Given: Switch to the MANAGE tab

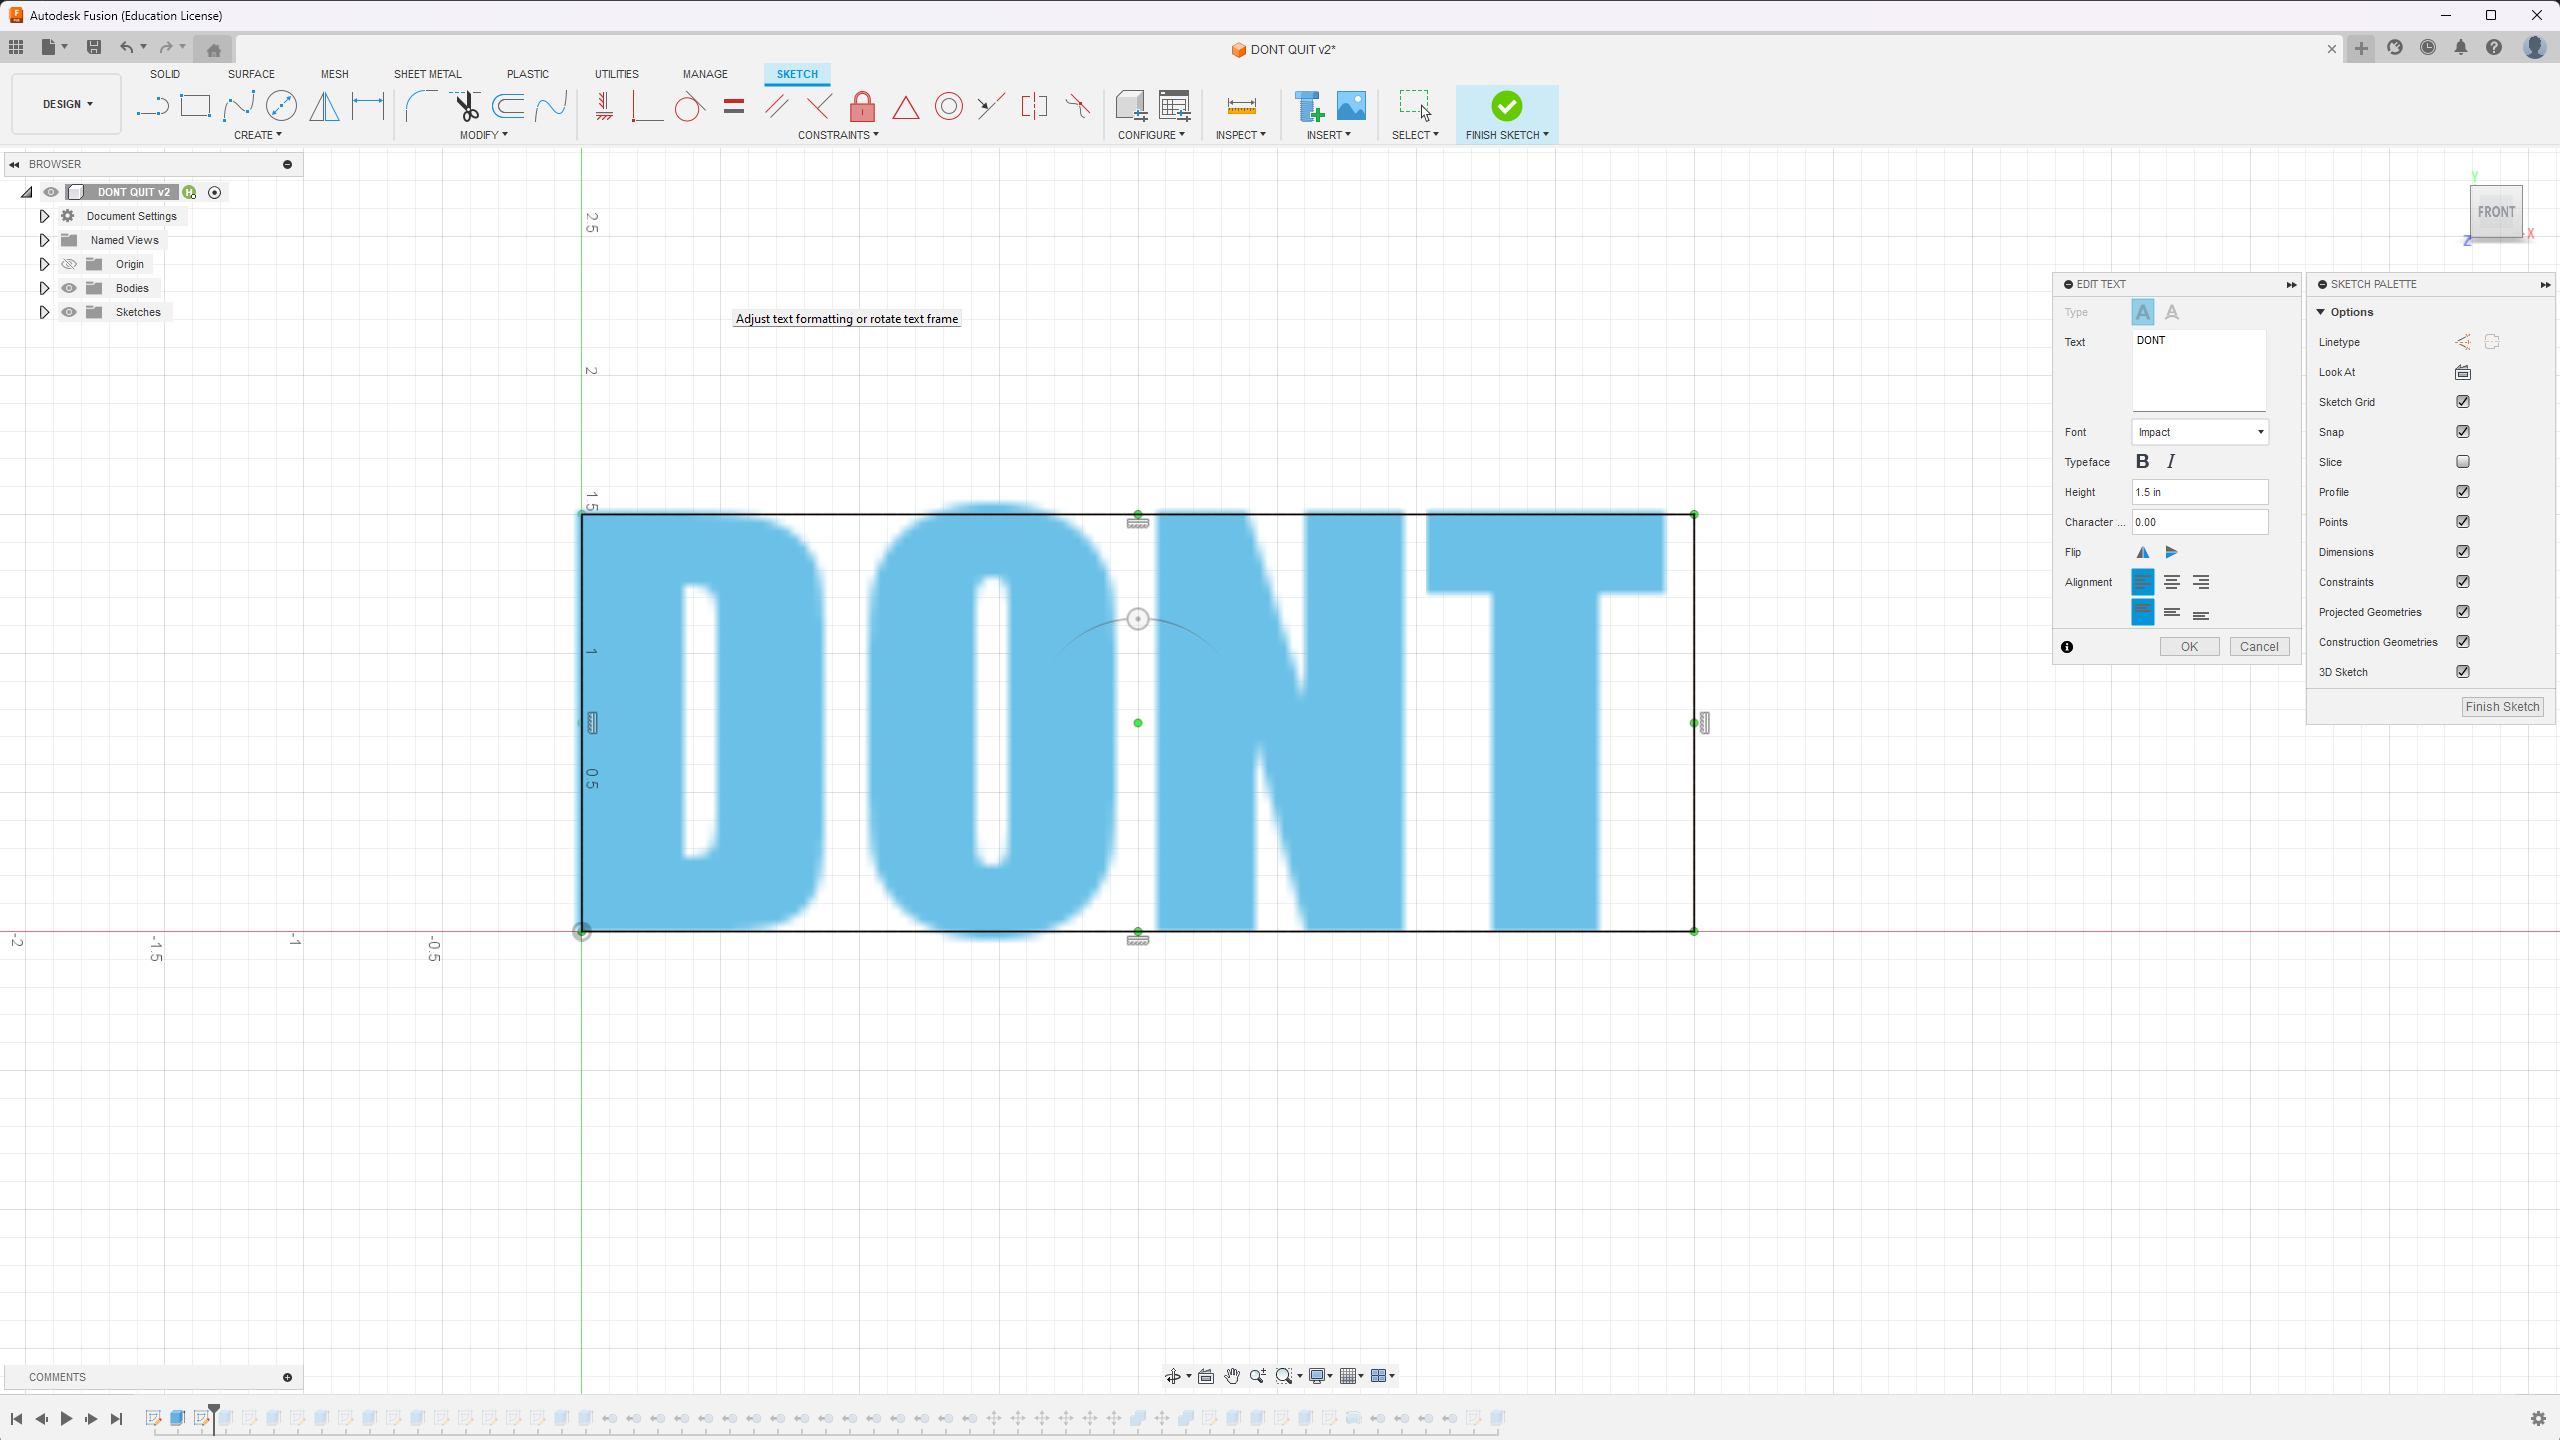Looking at the screenshot, I should pos(705,74).
